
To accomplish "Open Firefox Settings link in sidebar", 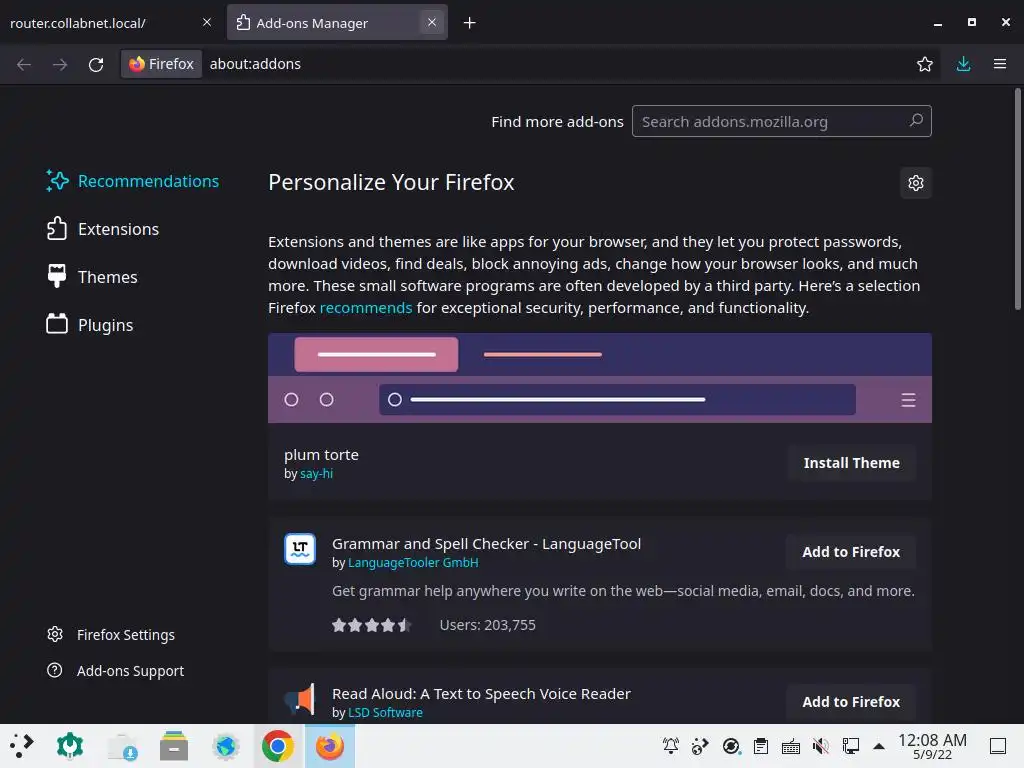I will (x=125, y=635).
